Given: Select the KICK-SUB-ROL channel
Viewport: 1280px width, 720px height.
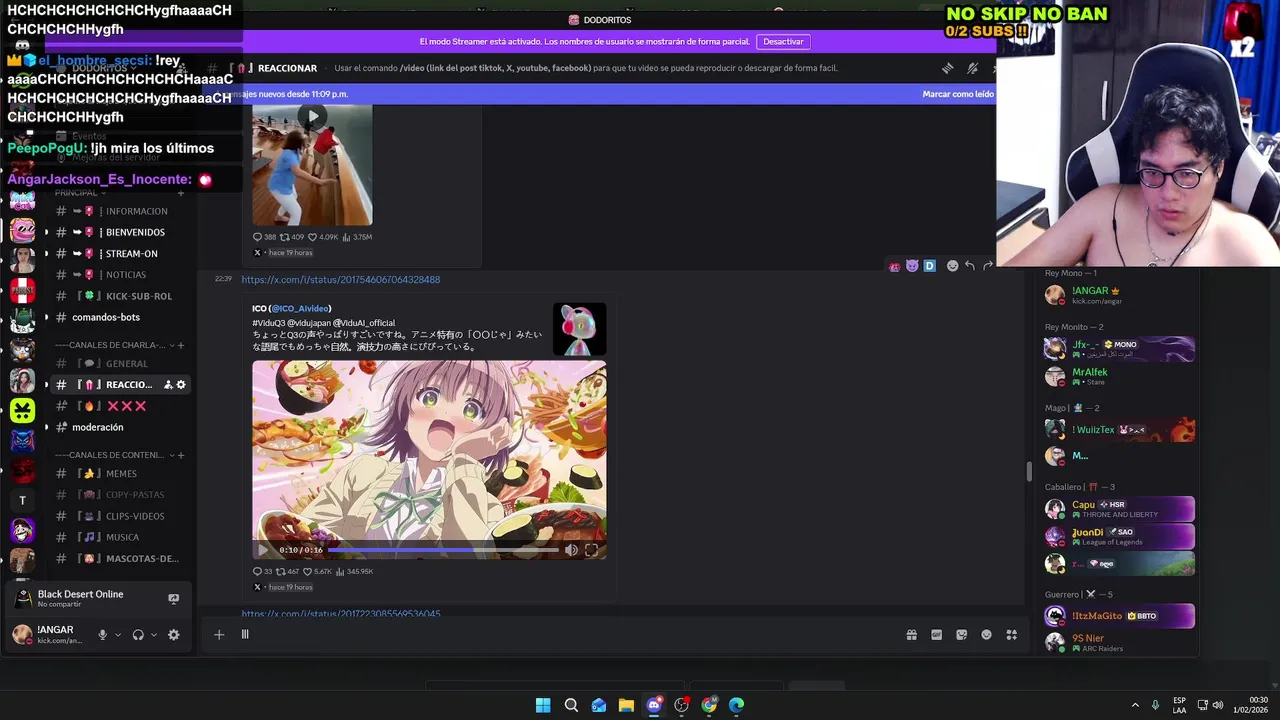Looking at the screenshot, I should click(120, 296).
